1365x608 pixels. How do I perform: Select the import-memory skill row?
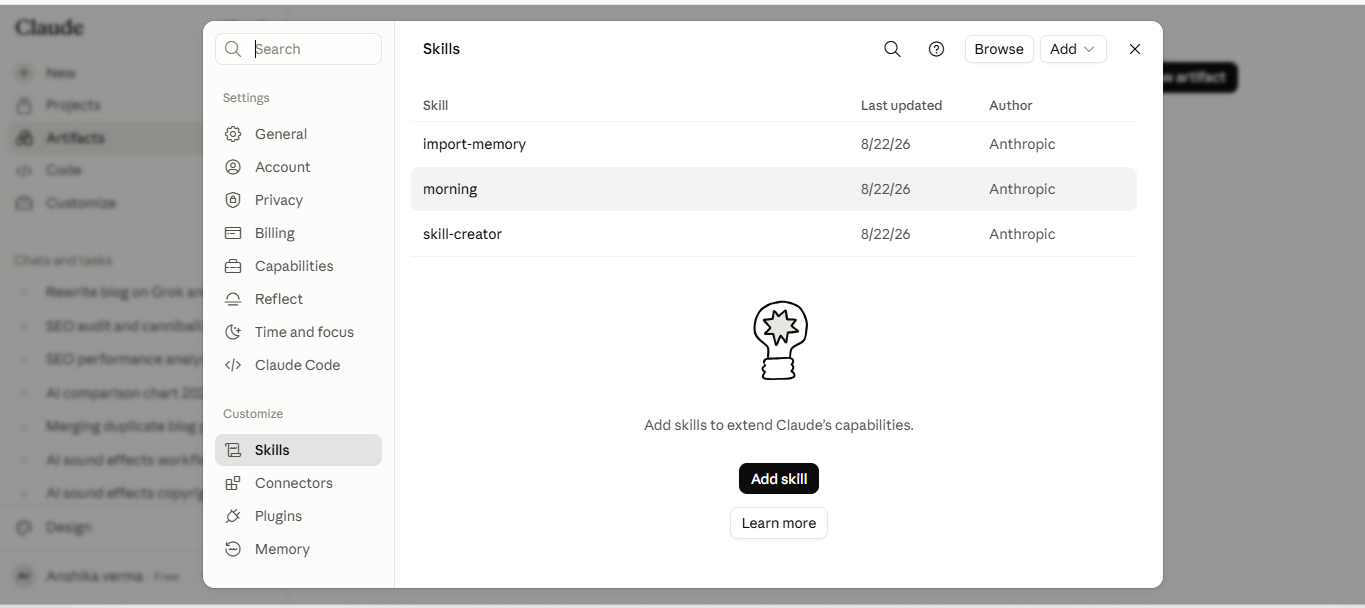pyautogui.click(x=774, y=144)
